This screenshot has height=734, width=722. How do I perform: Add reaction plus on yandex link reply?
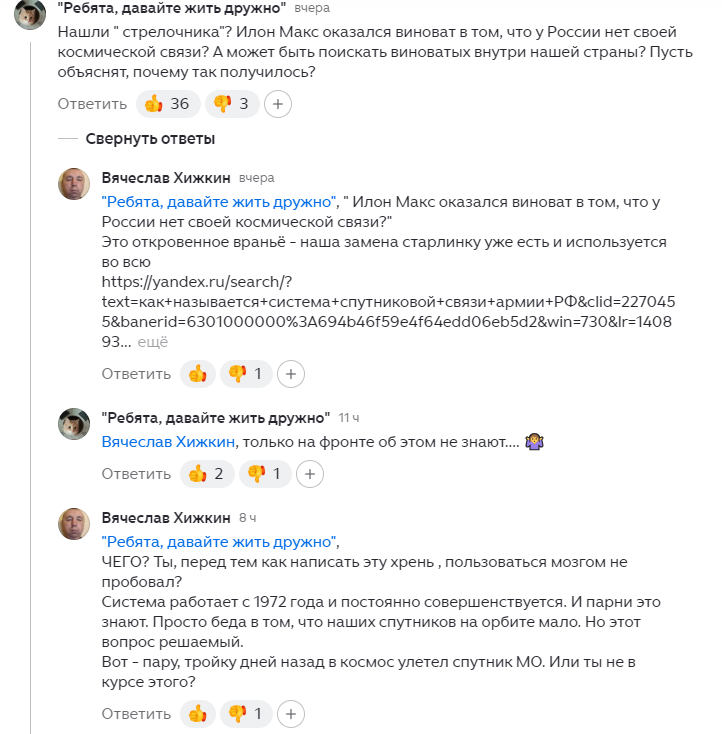[x=291, y=374]
